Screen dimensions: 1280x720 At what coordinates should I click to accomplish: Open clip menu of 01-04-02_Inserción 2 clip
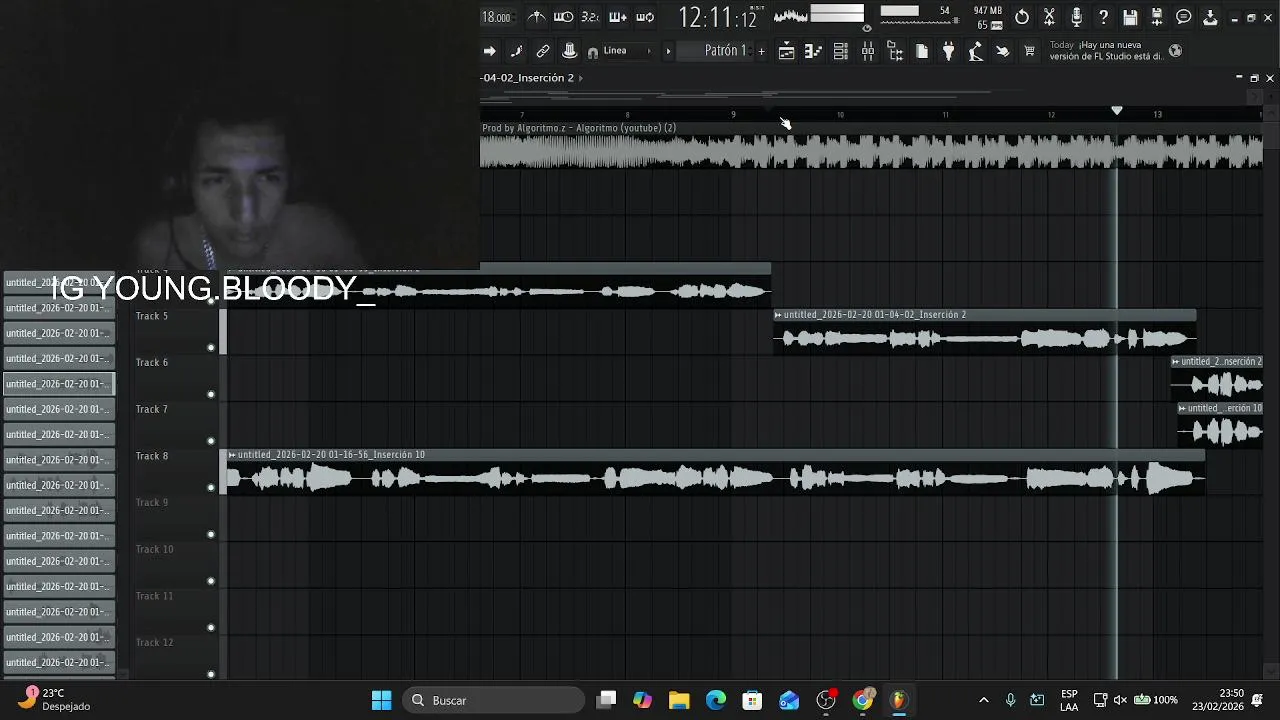pos(778,315)
